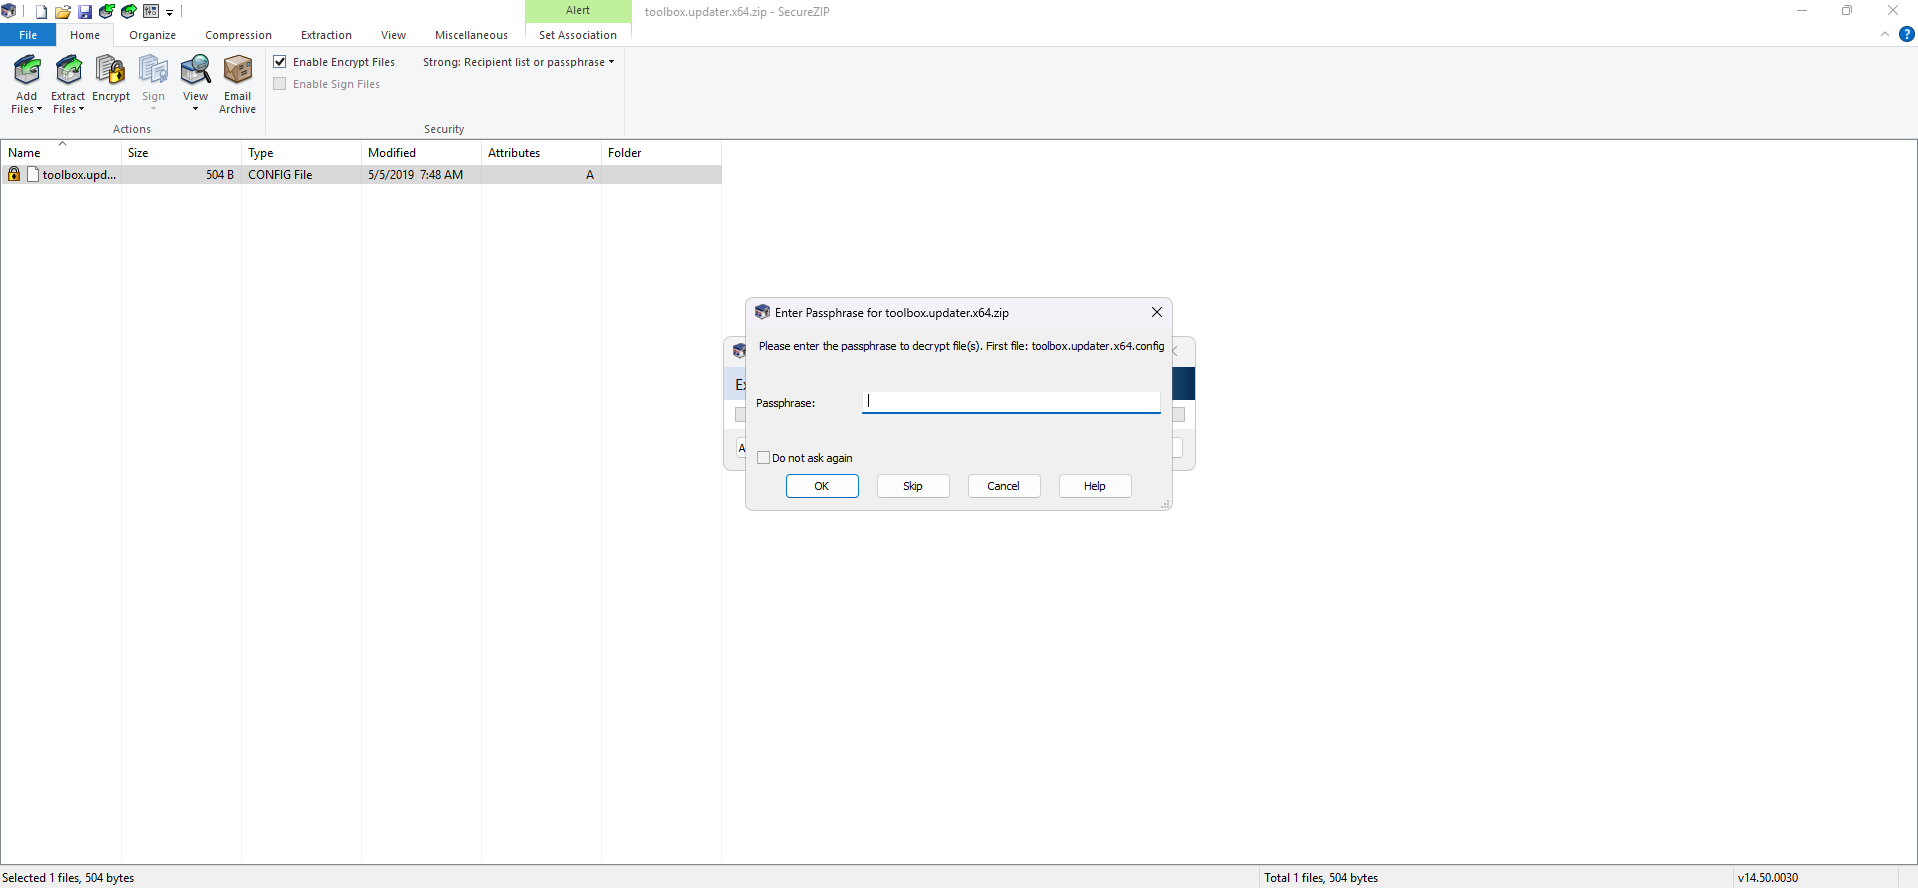Switch to the Home tab

click(x=85, y=35)
